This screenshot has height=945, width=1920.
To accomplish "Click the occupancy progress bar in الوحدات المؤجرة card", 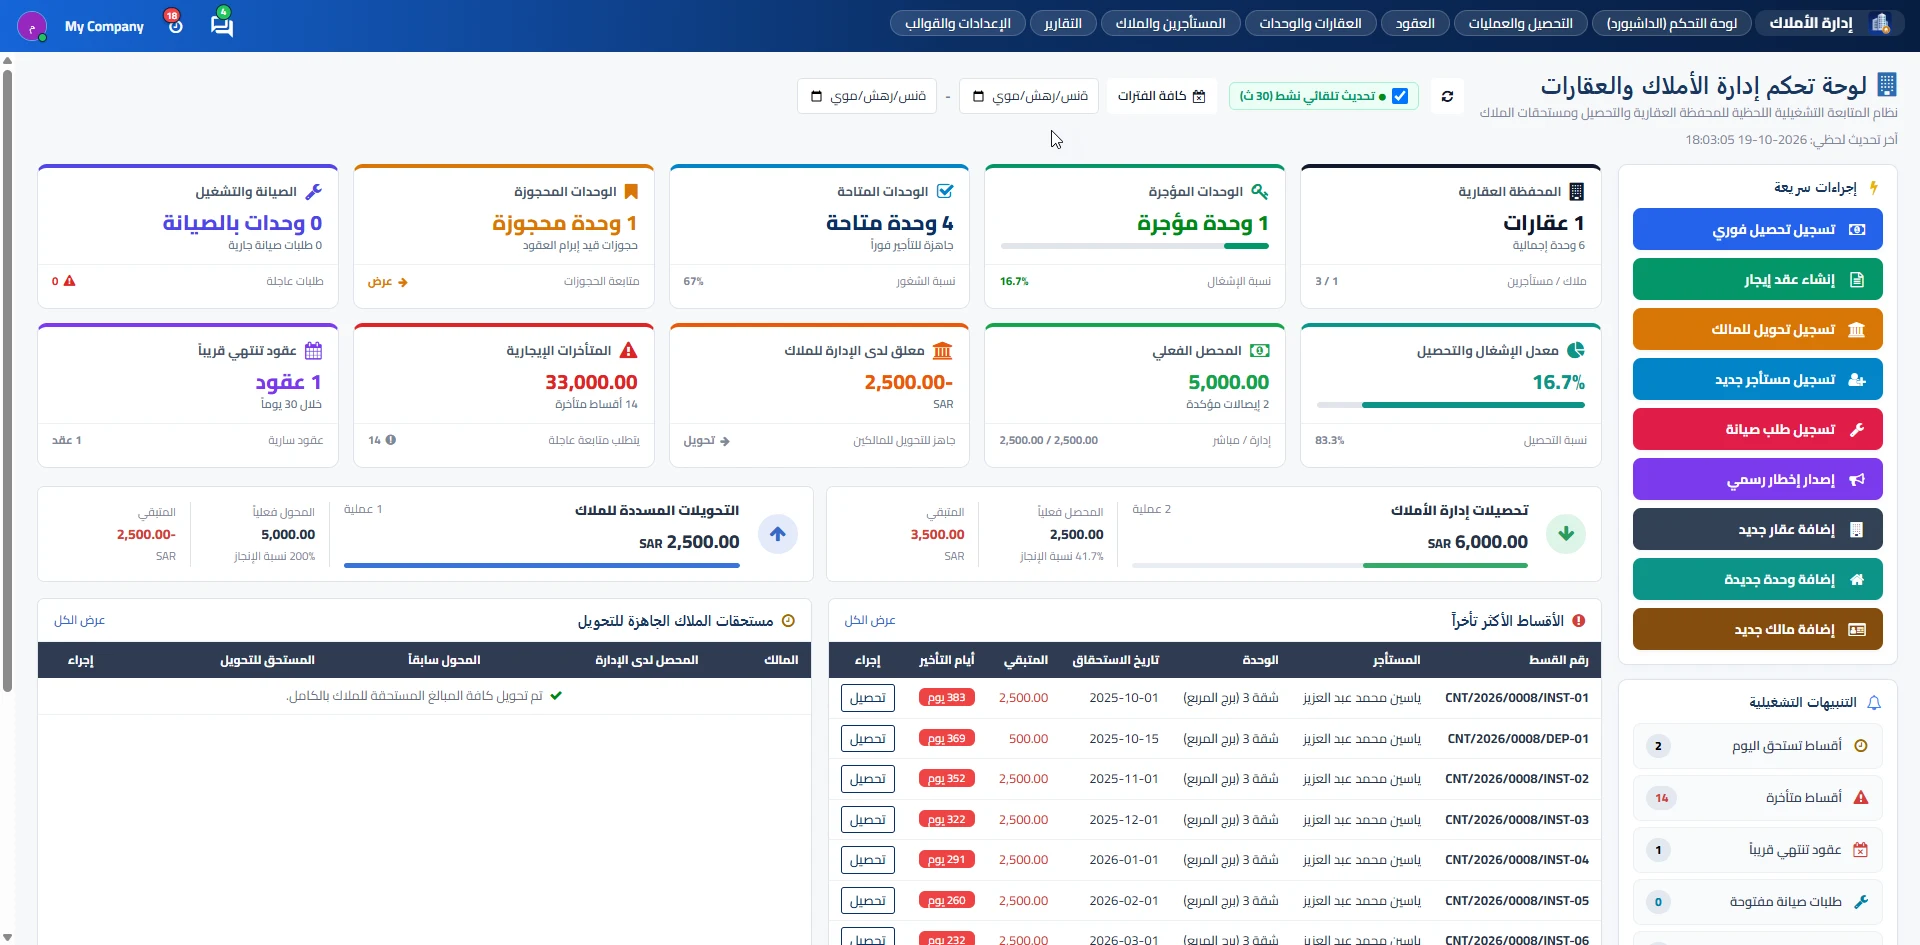I will [1135, 245].
